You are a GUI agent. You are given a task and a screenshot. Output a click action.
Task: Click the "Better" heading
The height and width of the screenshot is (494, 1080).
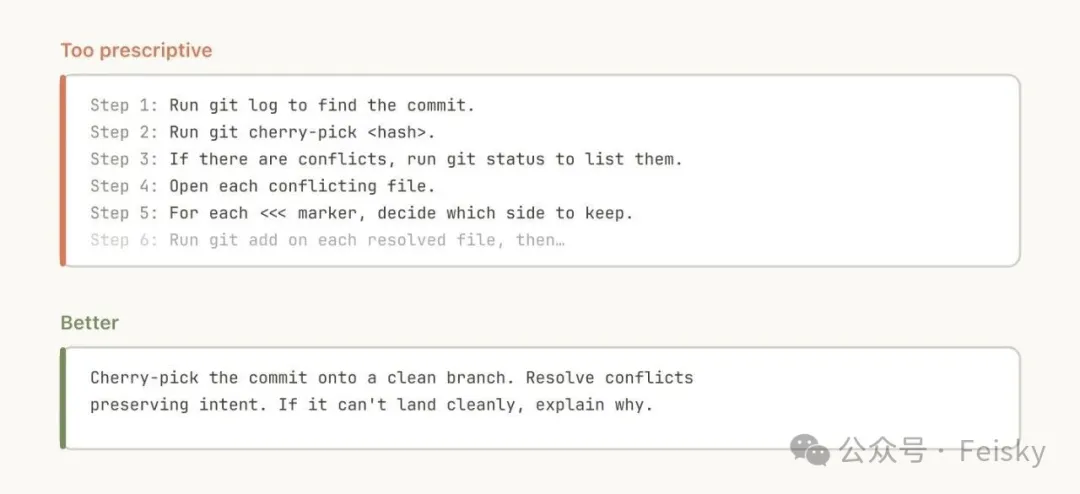pyautogui.click(x=89, y=323)
